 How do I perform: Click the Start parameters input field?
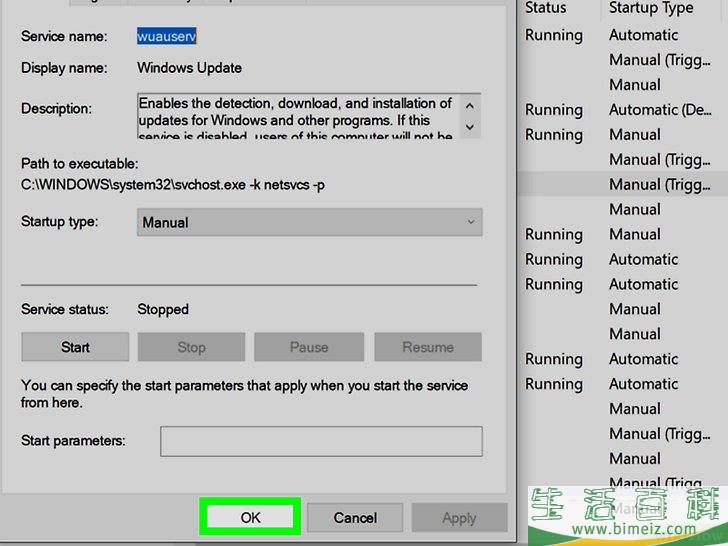[x=321, y=441]
